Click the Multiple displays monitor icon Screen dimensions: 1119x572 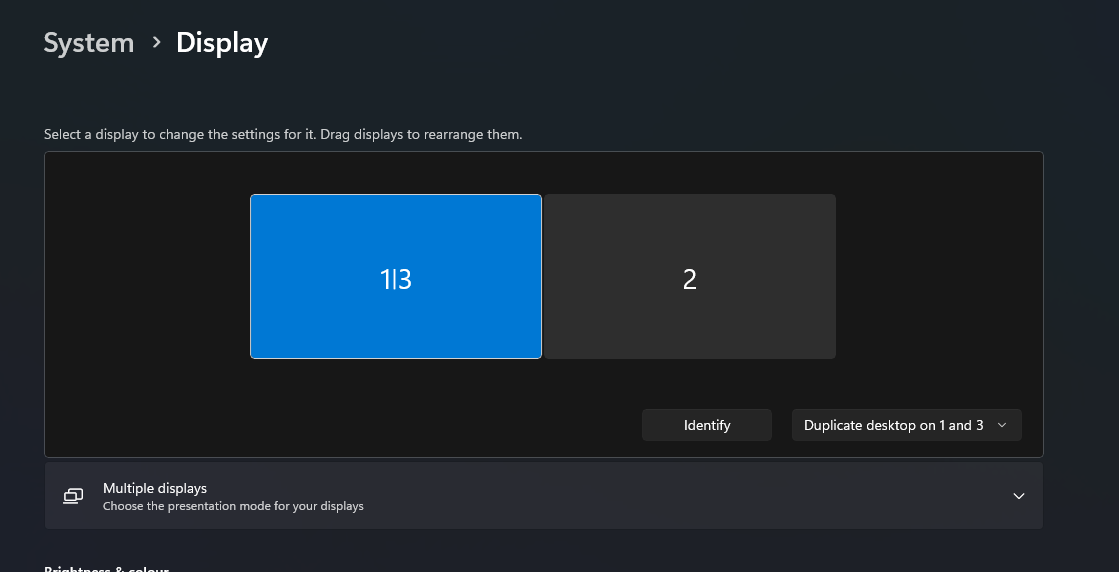(x=73, y=496)
